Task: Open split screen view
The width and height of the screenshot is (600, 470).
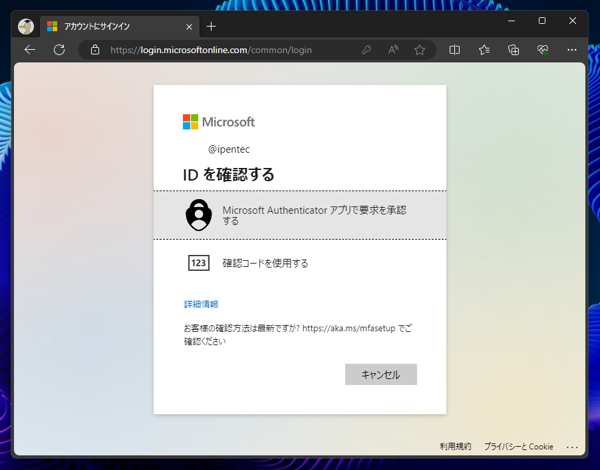Action: (454, 50)
